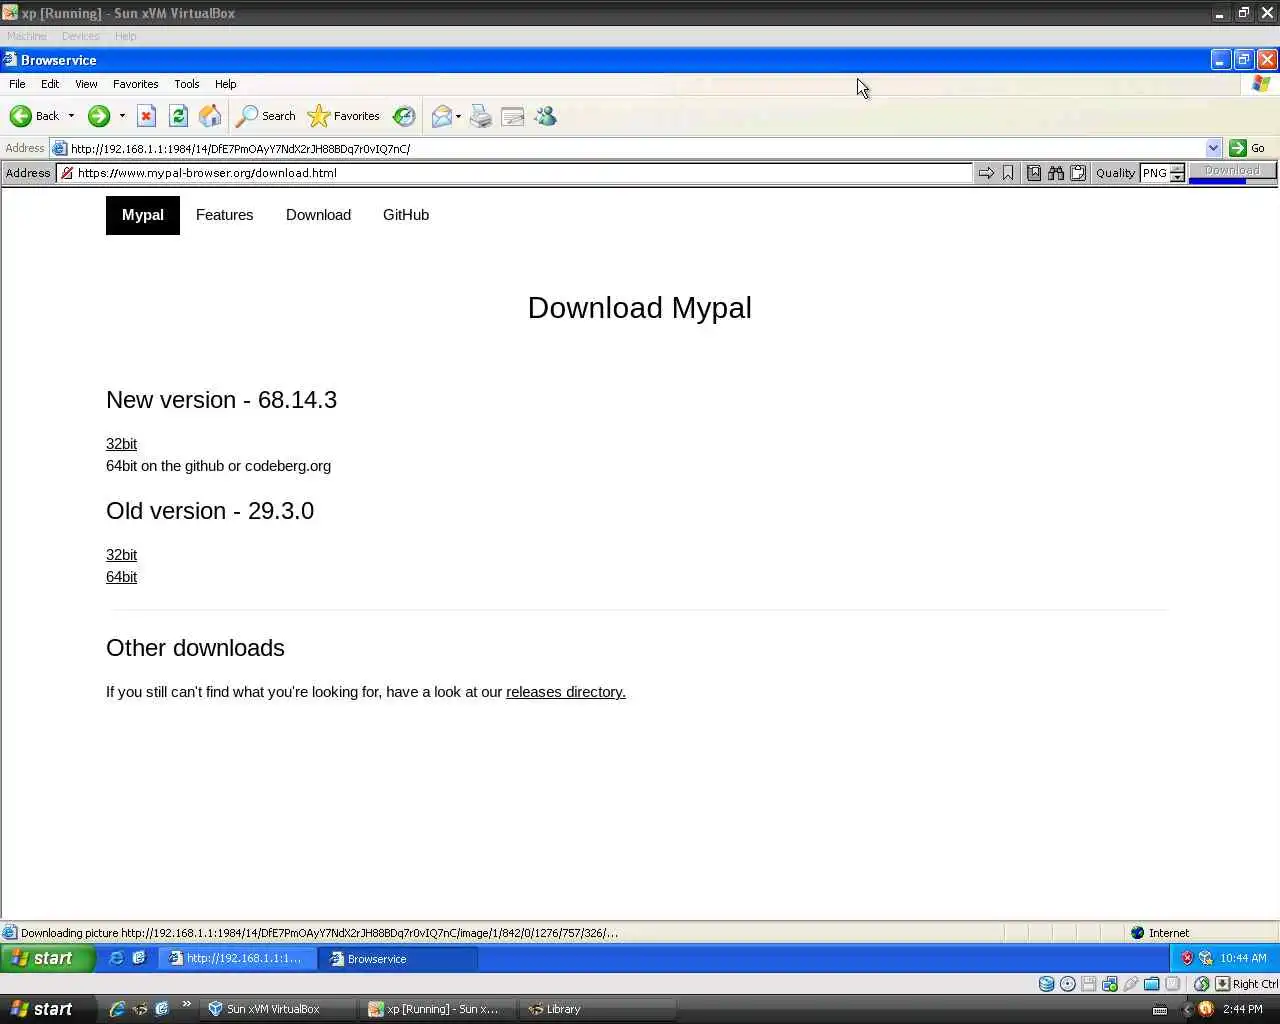Open the Search magnifier button
1280x1024 pixels.
click(266, 116)
